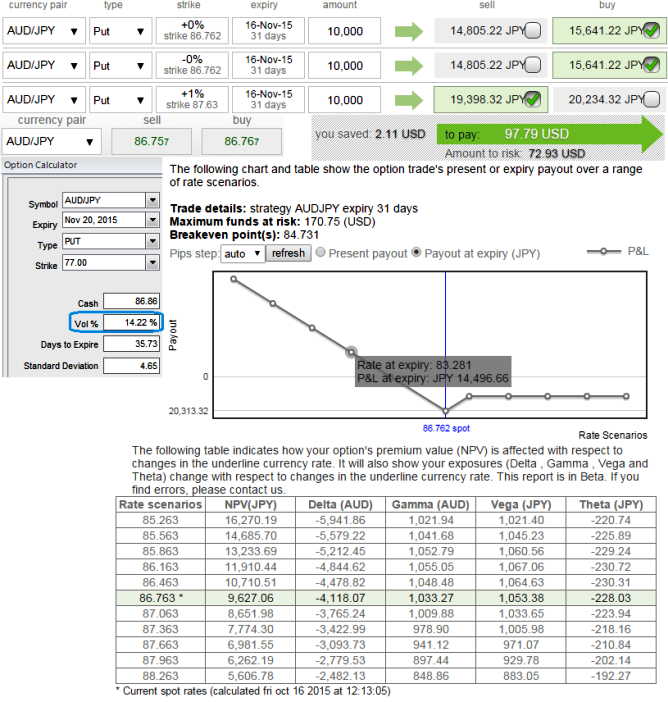Click sell price 14,805.22 JPY in +0% row
668x702 pixels.
487,31
